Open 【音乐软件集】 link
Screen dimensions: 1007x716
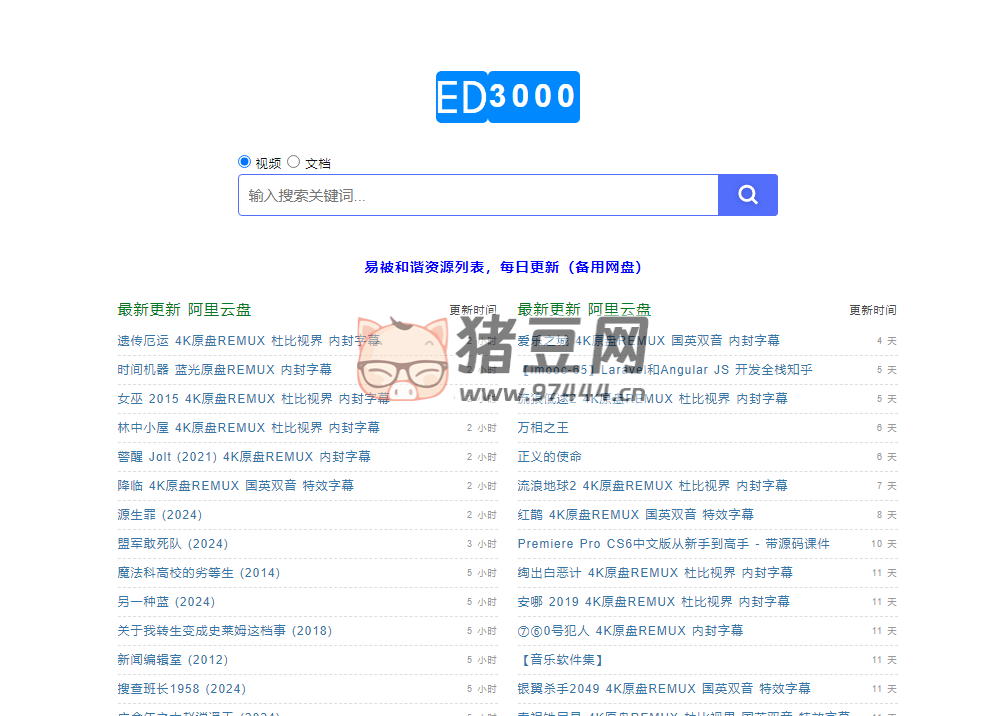coord(561,659)
